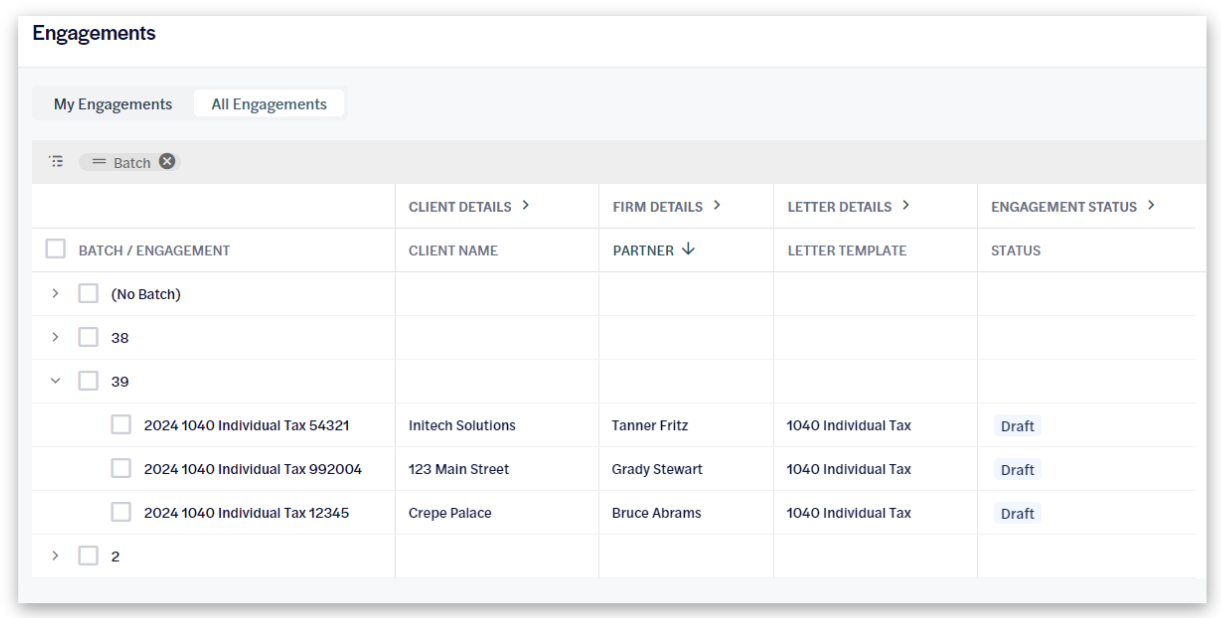This screenshot has height=618, width=1221.
Task: Toggle the select-all checkbox in header
Action: (x=56, y=250)
